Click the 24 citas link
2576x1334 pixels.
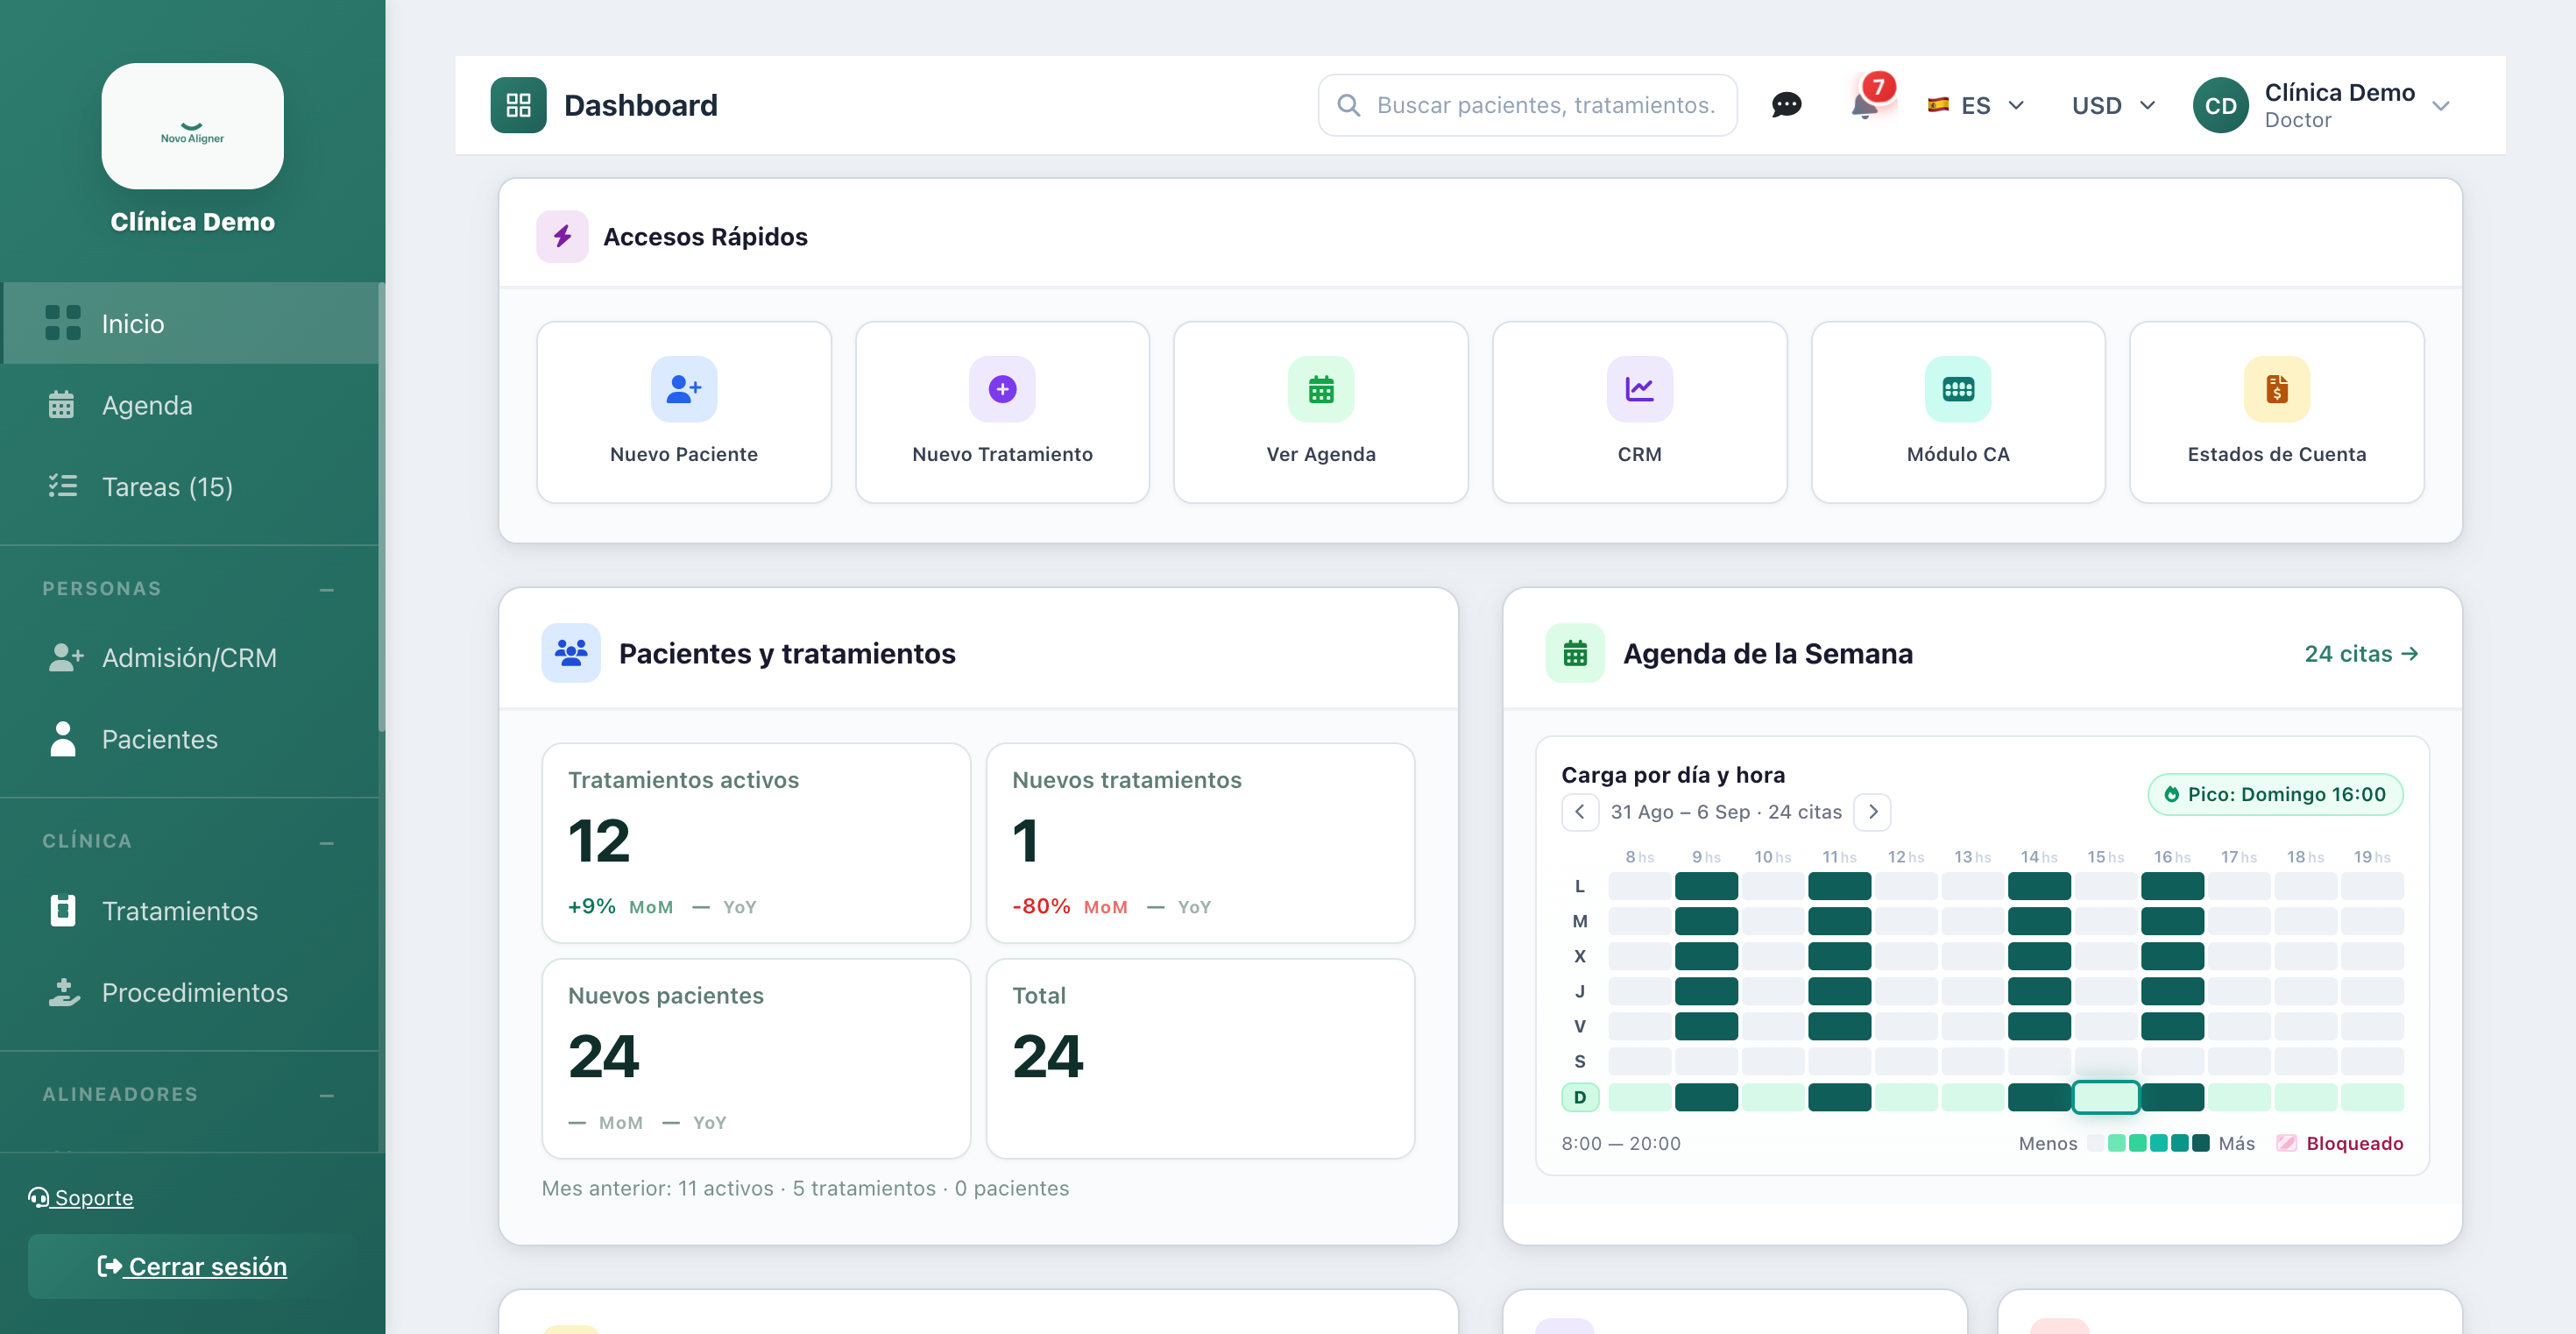click(x=2361, y=653)
